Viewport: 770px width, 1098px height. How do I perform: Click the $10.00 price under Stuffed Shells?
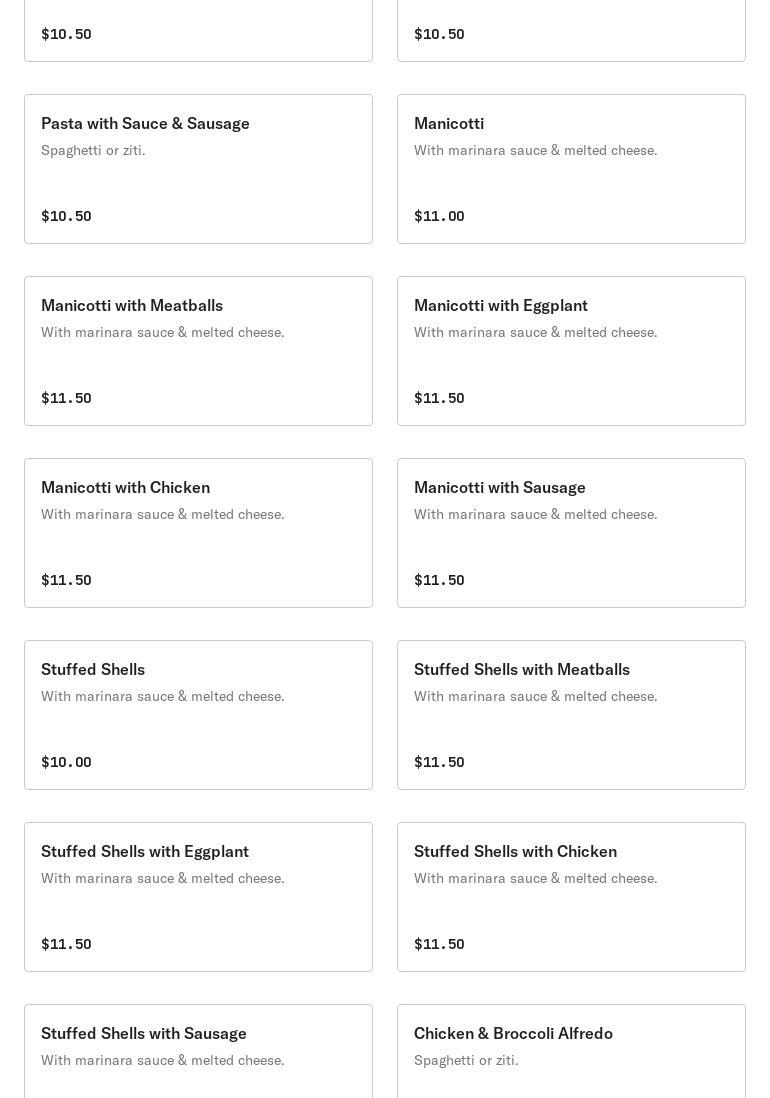point(66,762)
